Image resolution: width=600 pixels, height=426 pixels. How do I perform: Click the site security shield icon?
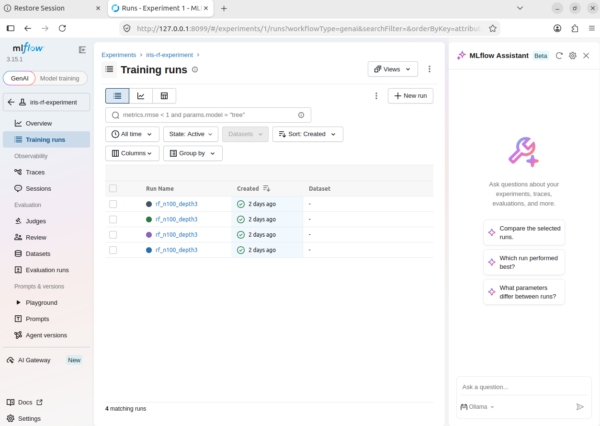point(127,28)
